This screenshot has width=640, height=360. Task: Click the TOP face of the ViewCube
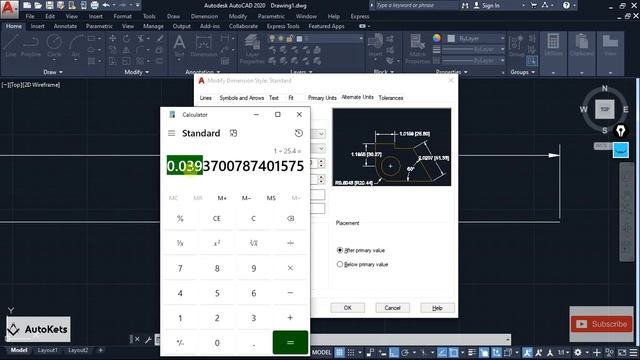[x=604, y=109]
